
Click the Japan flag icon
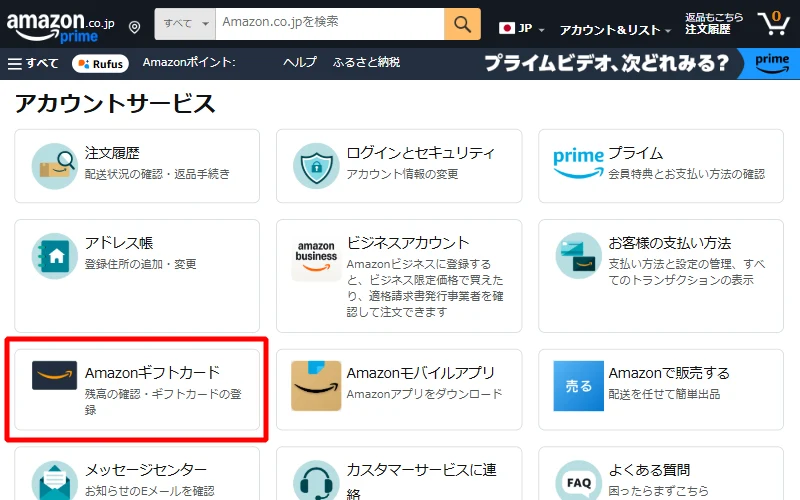pos(507,28)
